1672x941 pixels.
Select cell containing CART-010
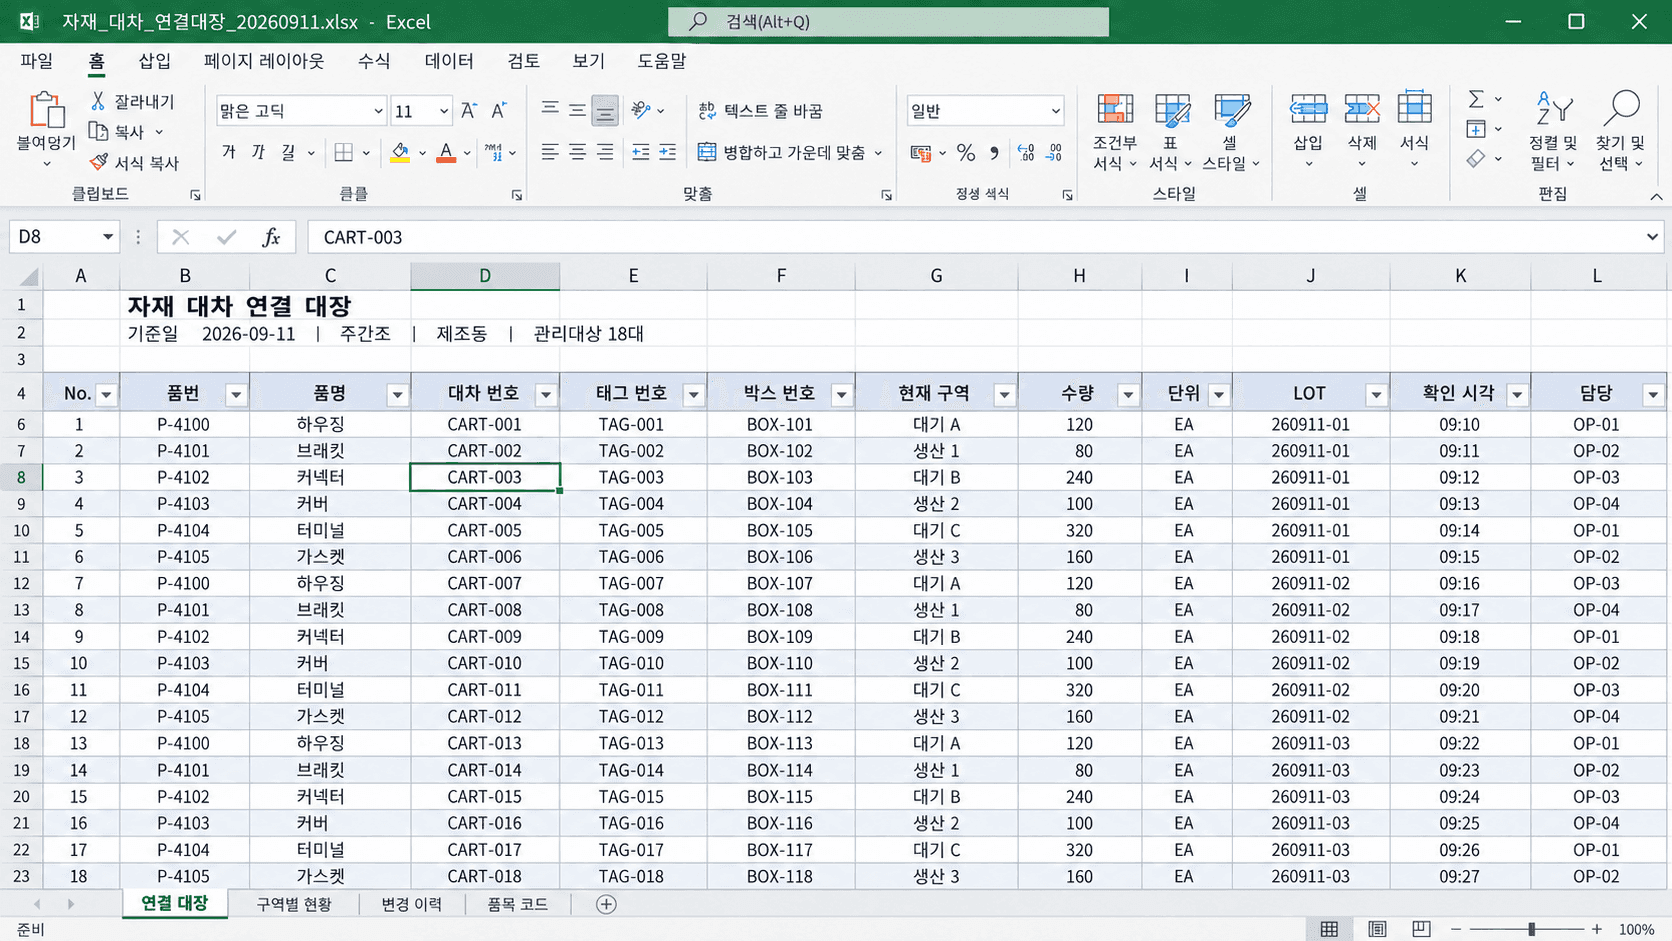tap(485, 663)
